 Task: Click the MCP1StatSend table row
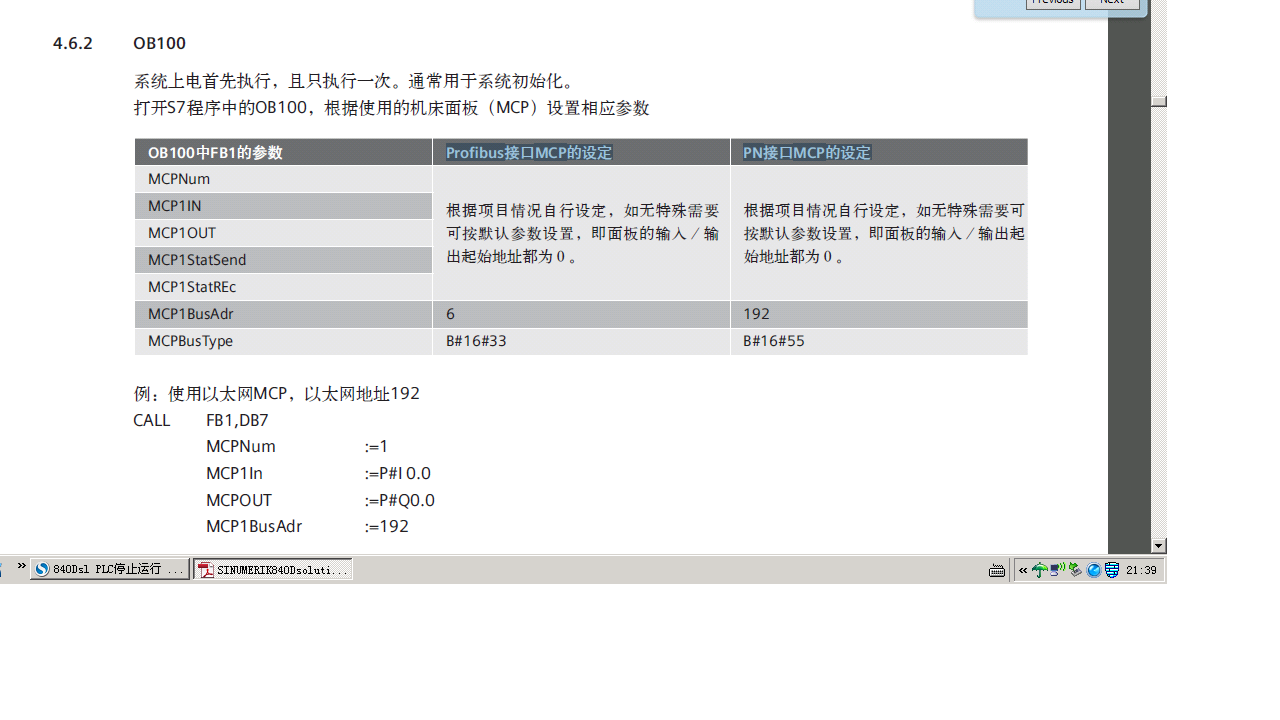(283, 260)
